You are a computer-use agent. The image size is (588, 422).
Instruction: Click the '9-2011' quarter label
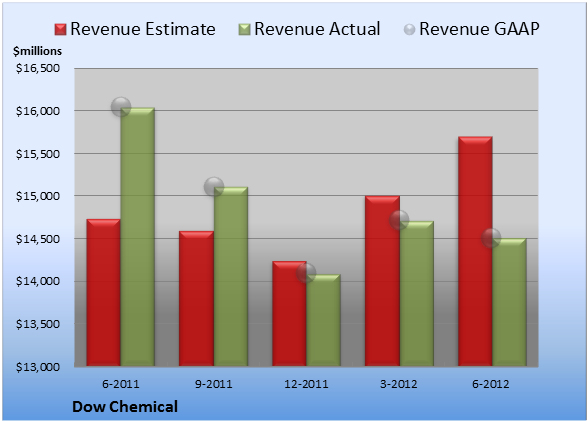tap(214, 384)
